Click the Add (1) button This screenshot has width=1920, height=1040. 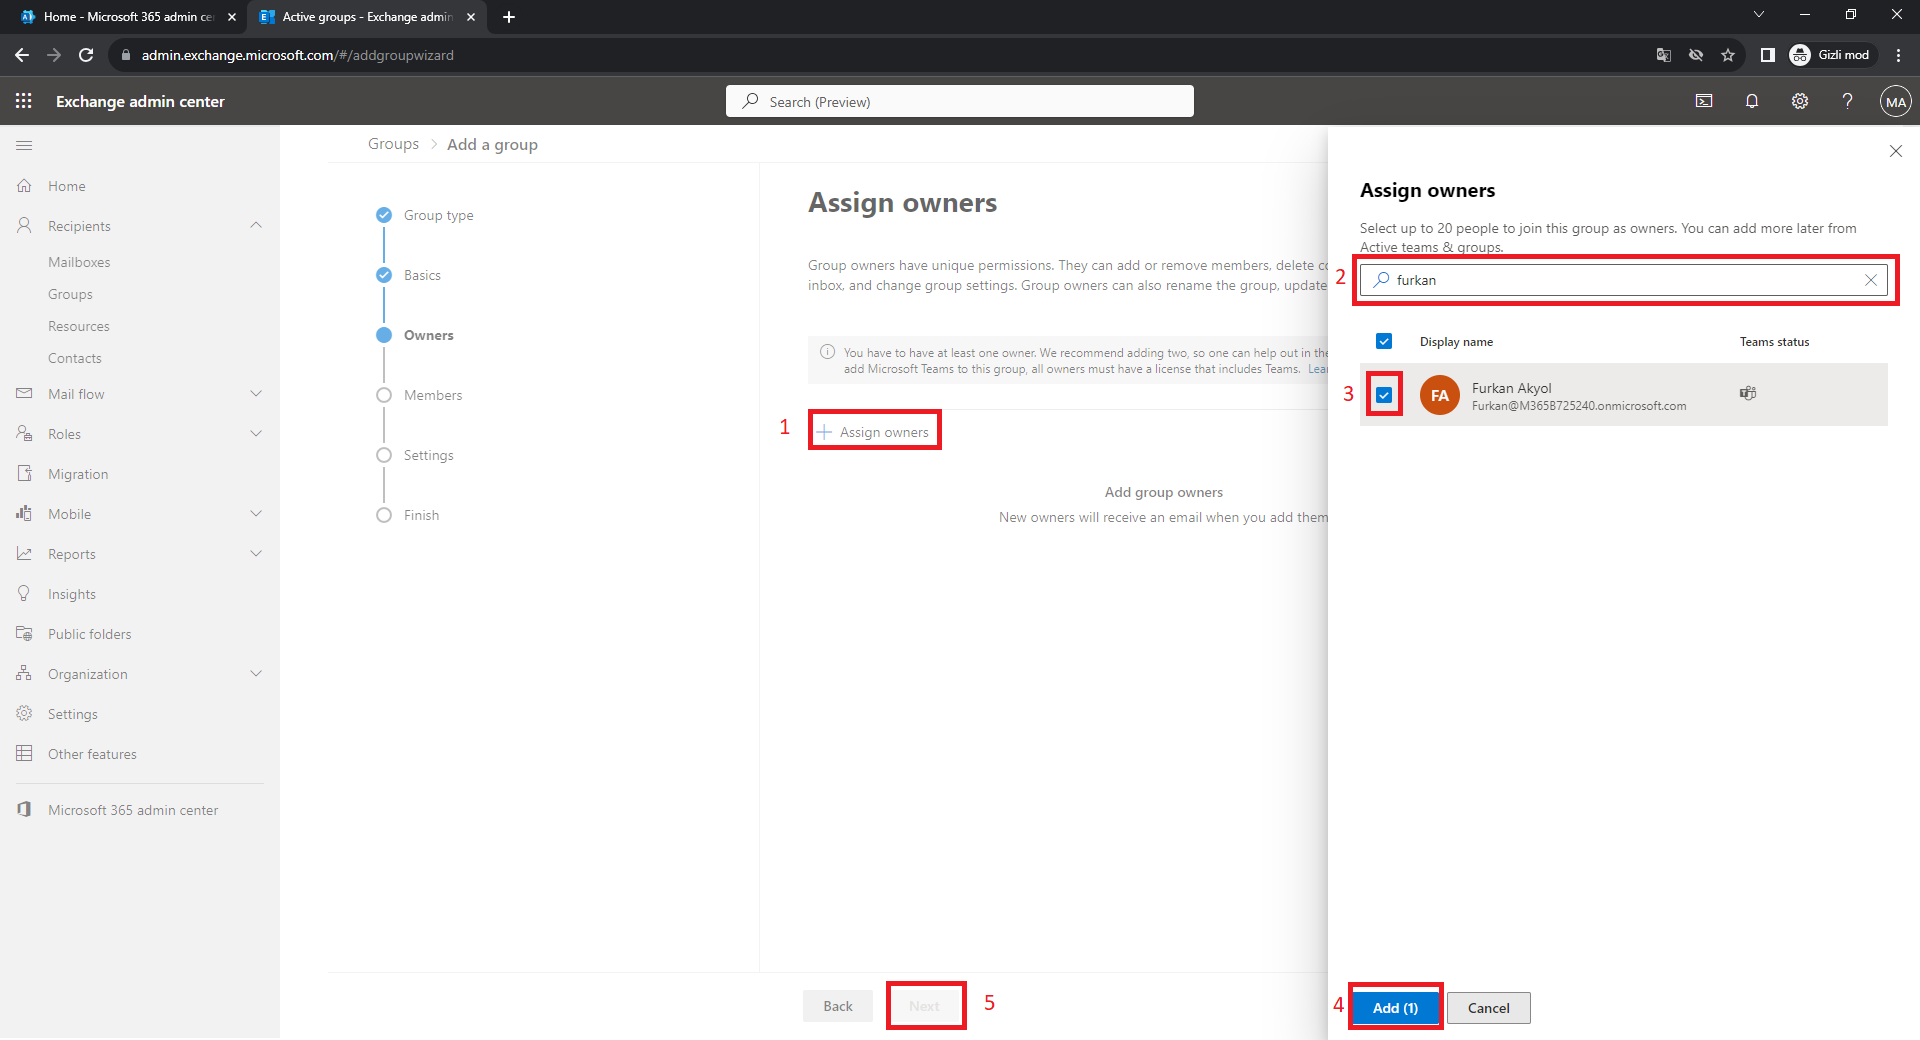tap(1395, 1008)
